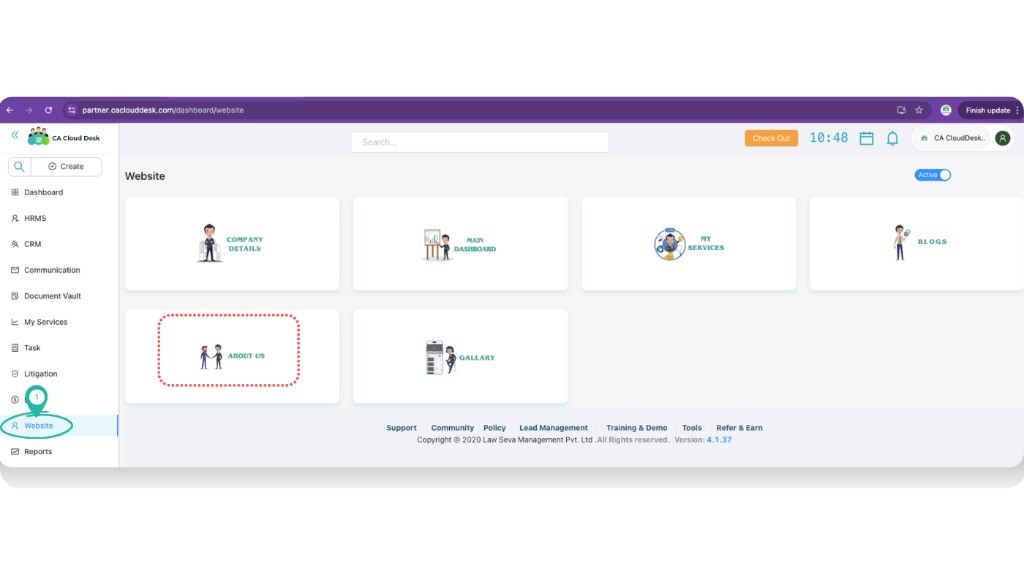
Task: Select the My Services chart icon
Action: (x=15, y=321)
